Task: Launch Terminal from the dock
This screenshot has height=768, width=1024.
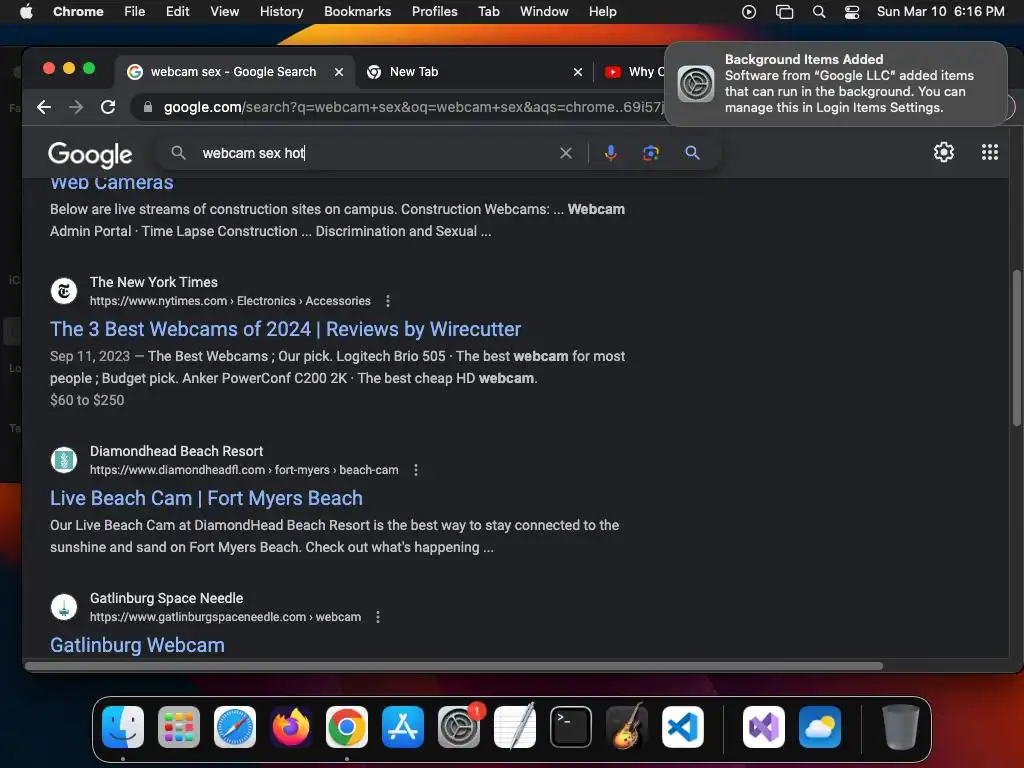Action: click(x=571, y=727)
